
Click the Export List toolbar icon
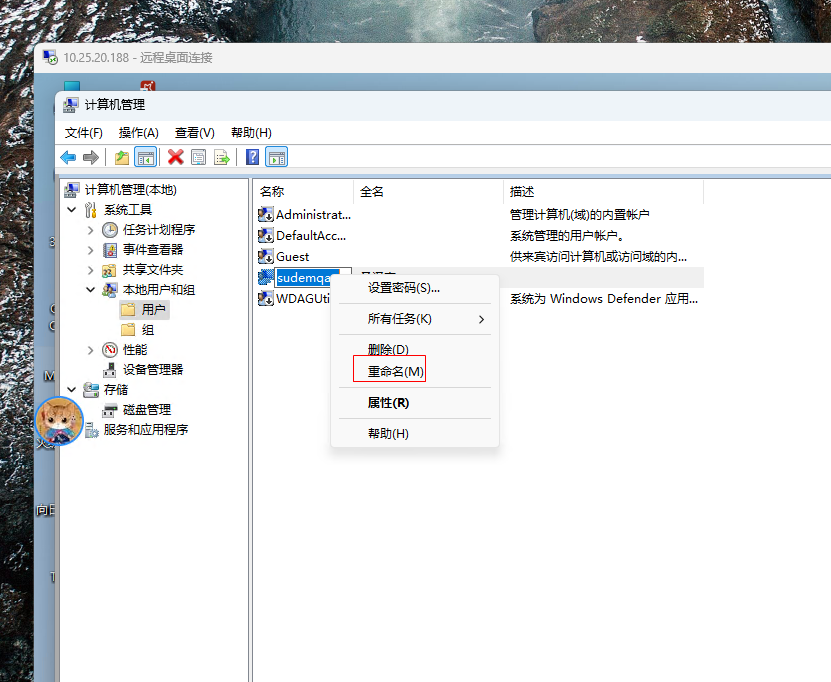click(222, 157)
